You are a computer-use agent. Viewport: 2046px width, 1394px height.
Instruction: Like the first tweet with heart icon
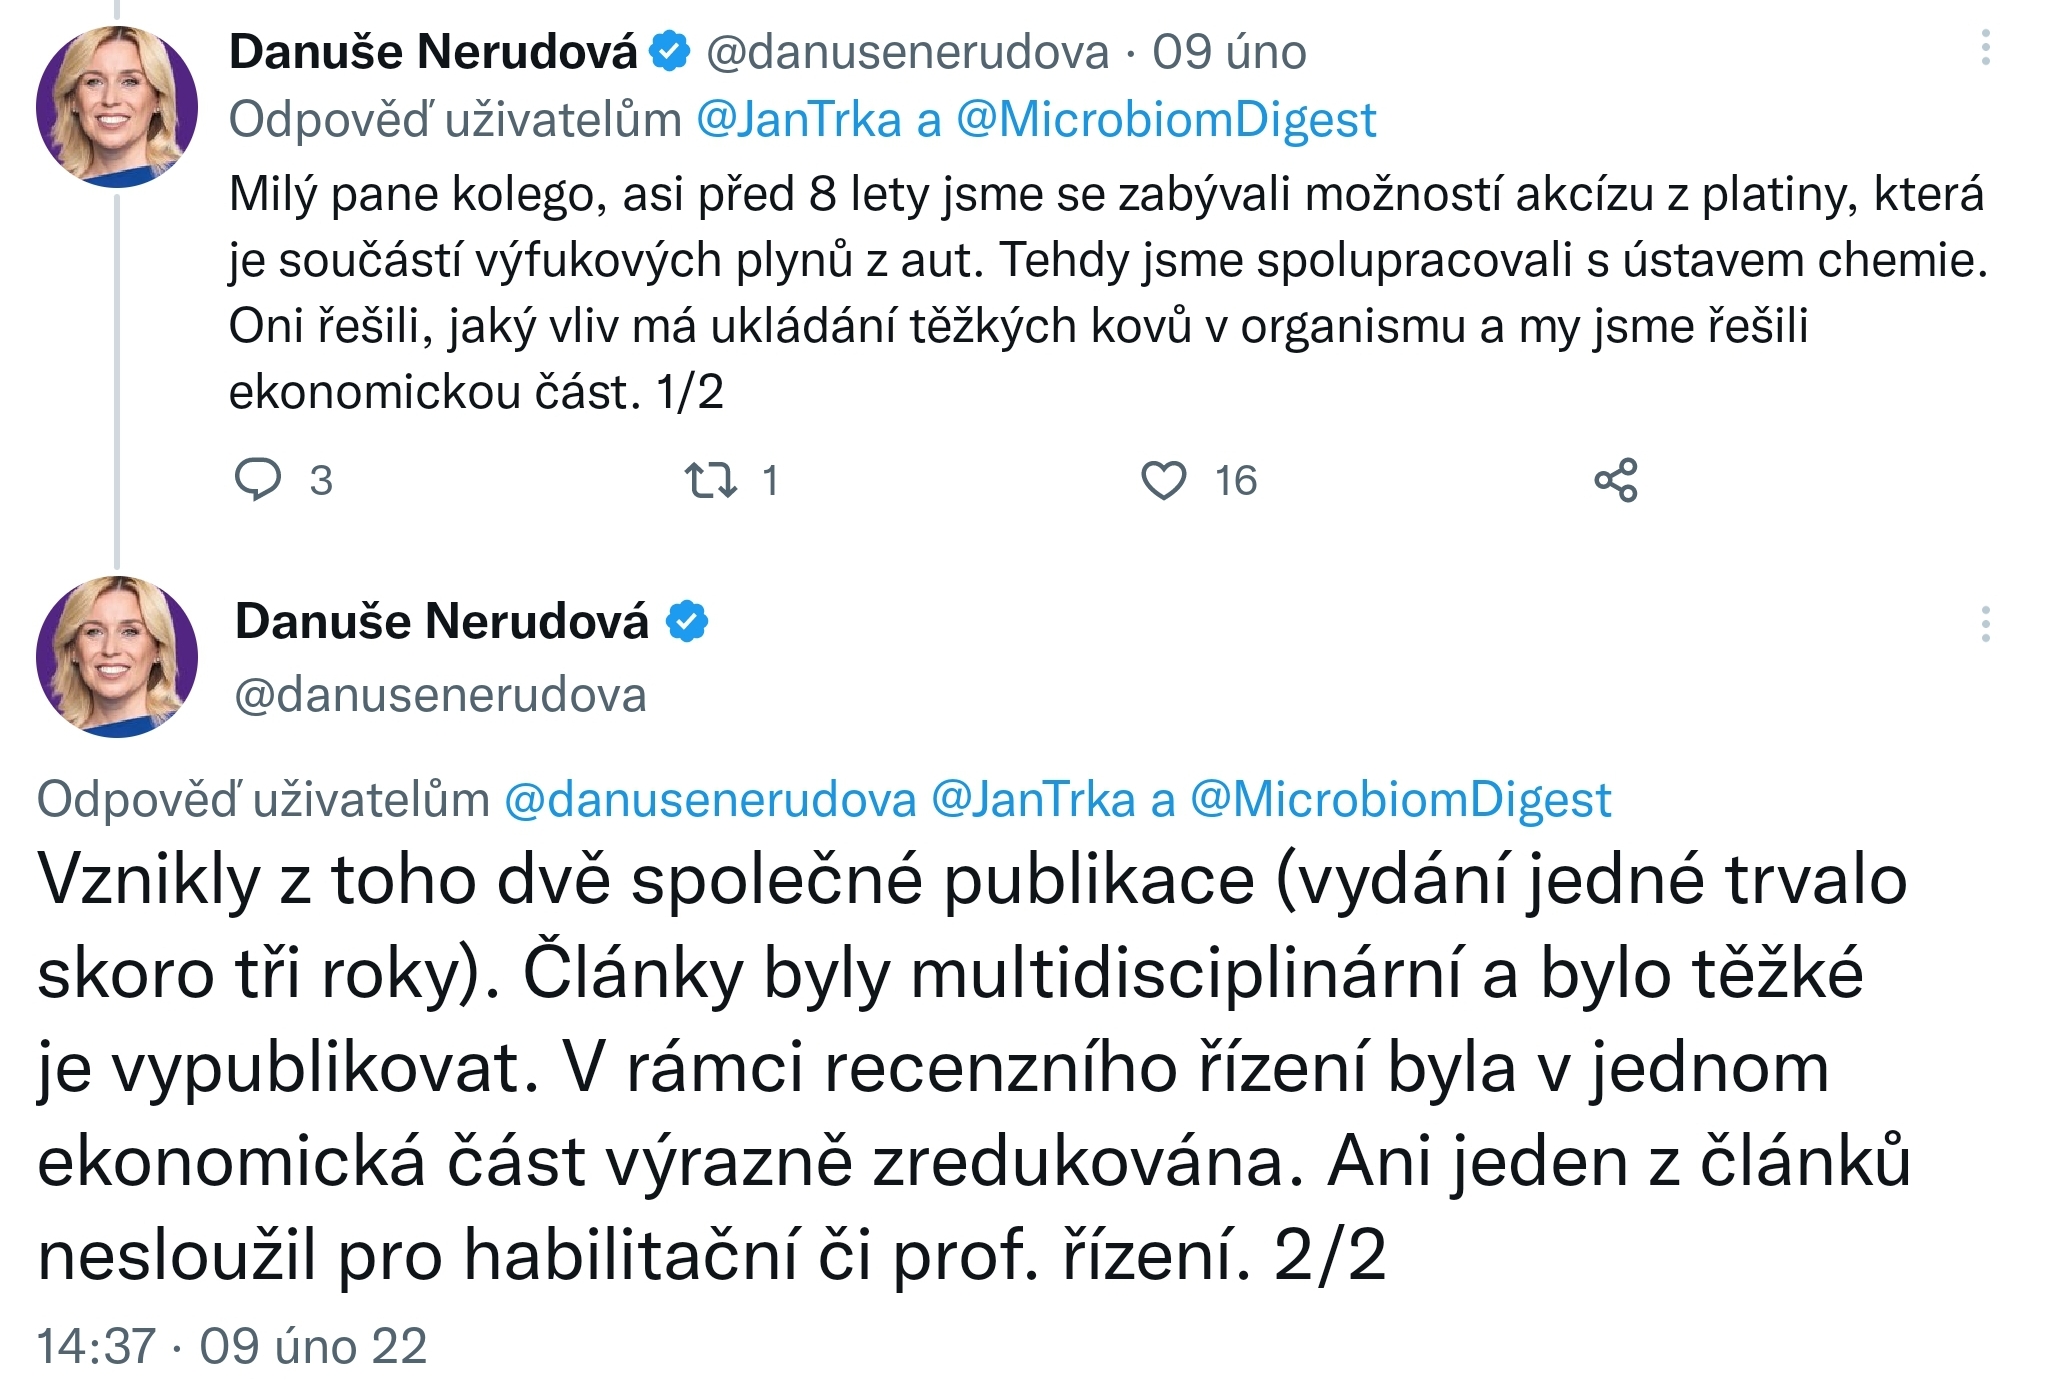point(1164,480)
